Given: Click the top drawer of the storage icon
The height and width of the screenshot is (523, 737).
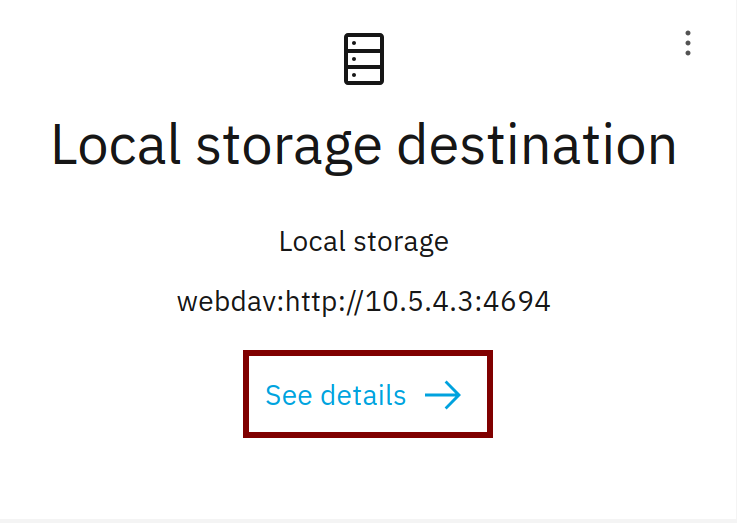Looking at the screenshot, I should (x=364, y=44).
